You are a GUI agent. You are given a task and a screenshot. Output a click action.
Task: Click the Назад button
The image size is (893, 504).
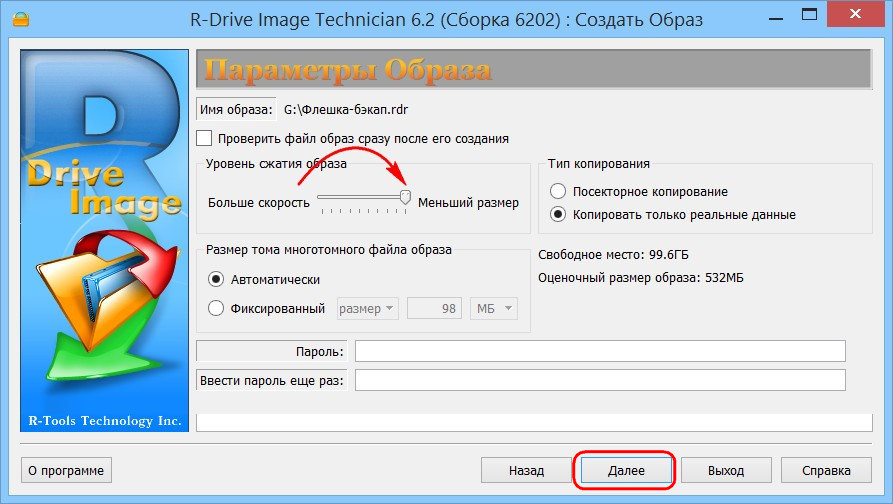pos(526,470)
